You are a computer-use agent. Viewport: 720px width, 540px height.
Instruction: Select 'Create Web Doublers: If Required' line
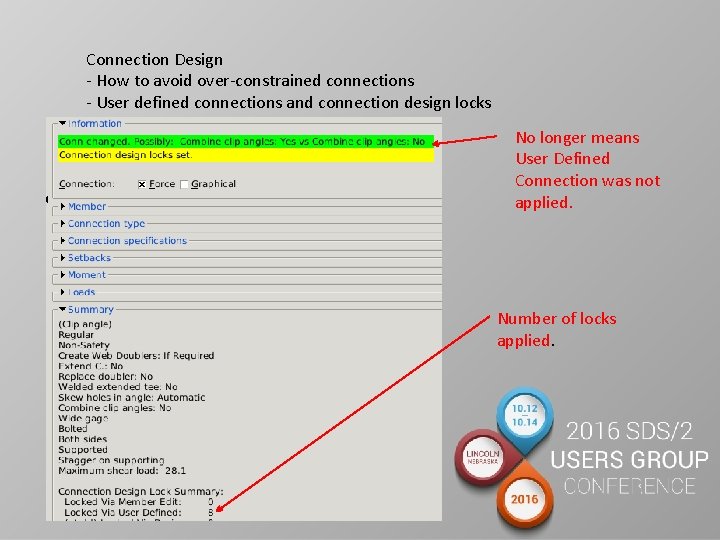click(x=136, y=355)
